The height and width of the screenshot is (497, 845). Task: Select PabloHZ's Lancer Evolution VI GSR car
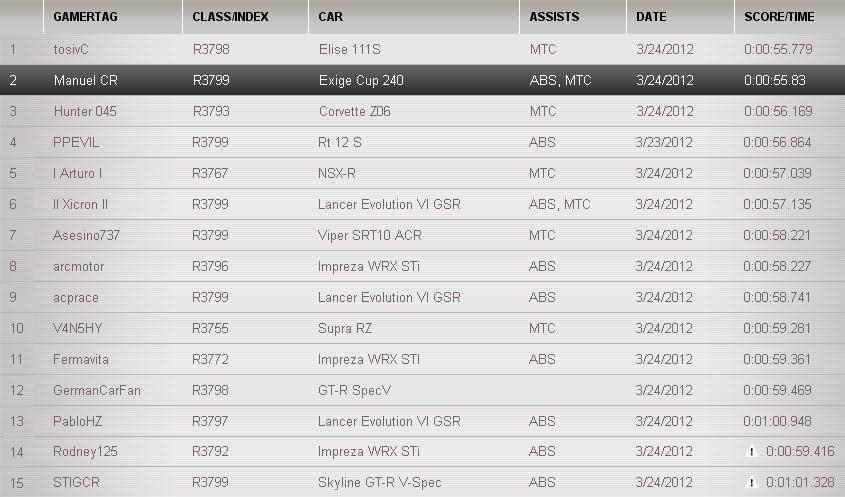pyautogui.click(x=389, y=421)
